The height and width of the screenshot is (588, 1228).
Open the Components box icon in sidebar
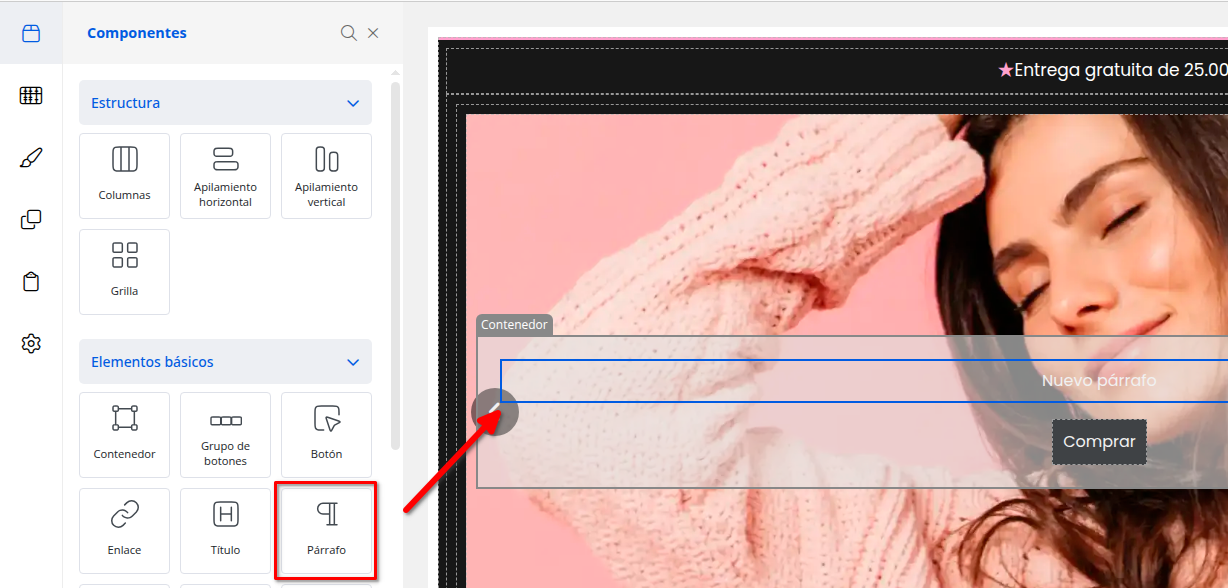[x=31, y=33]
